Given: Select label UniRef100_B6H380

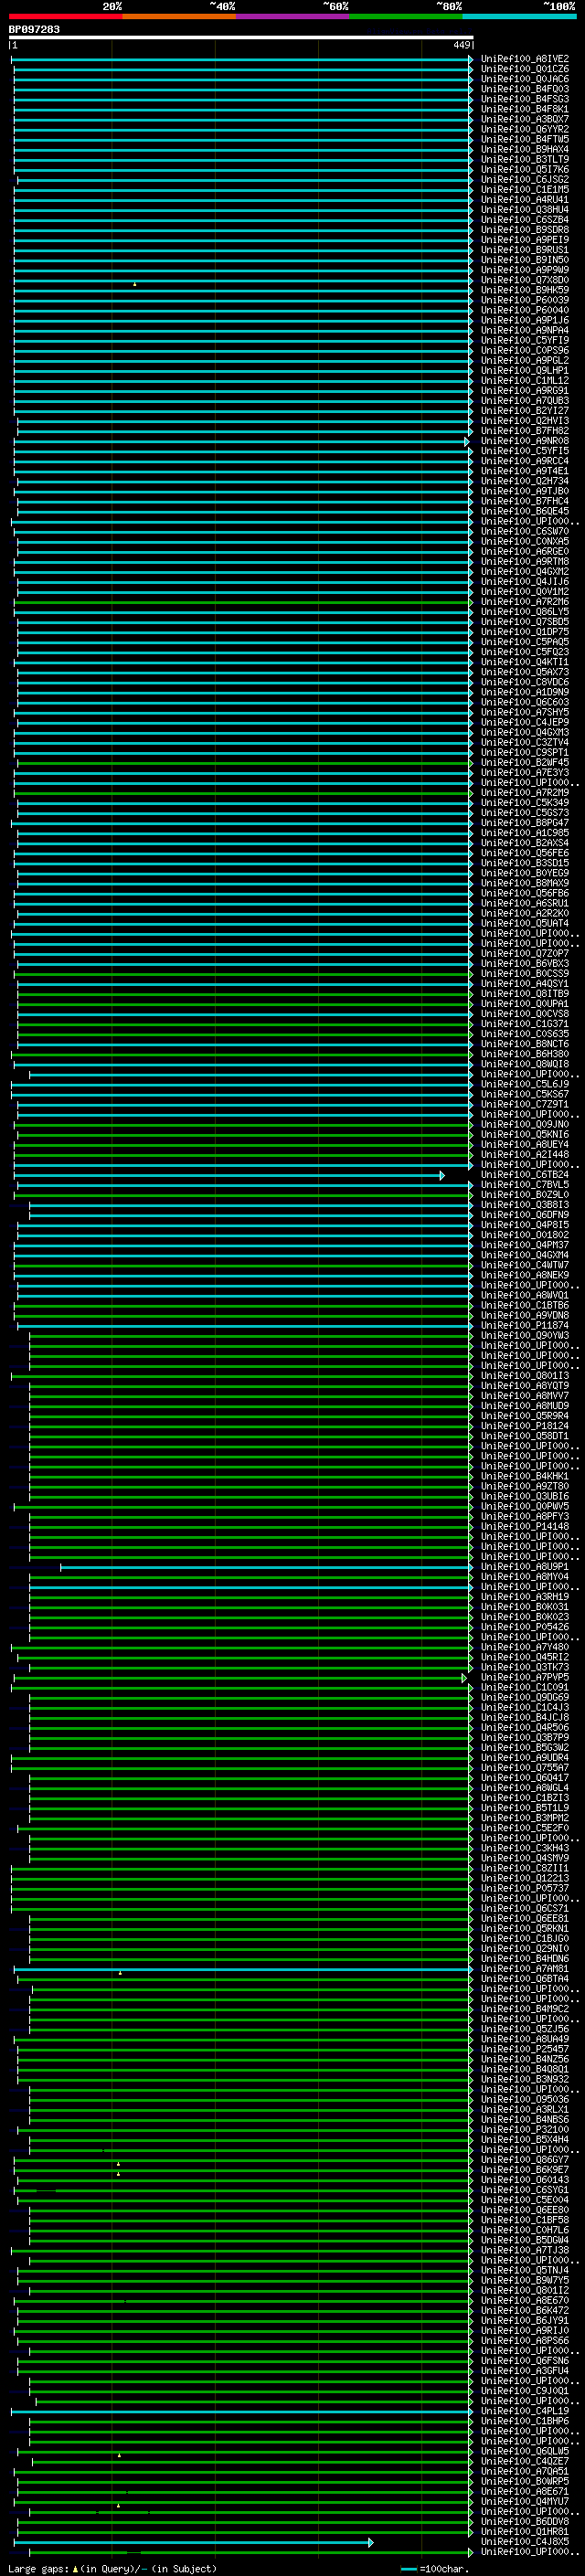Looking at the screenshot, I should 524,1054.
